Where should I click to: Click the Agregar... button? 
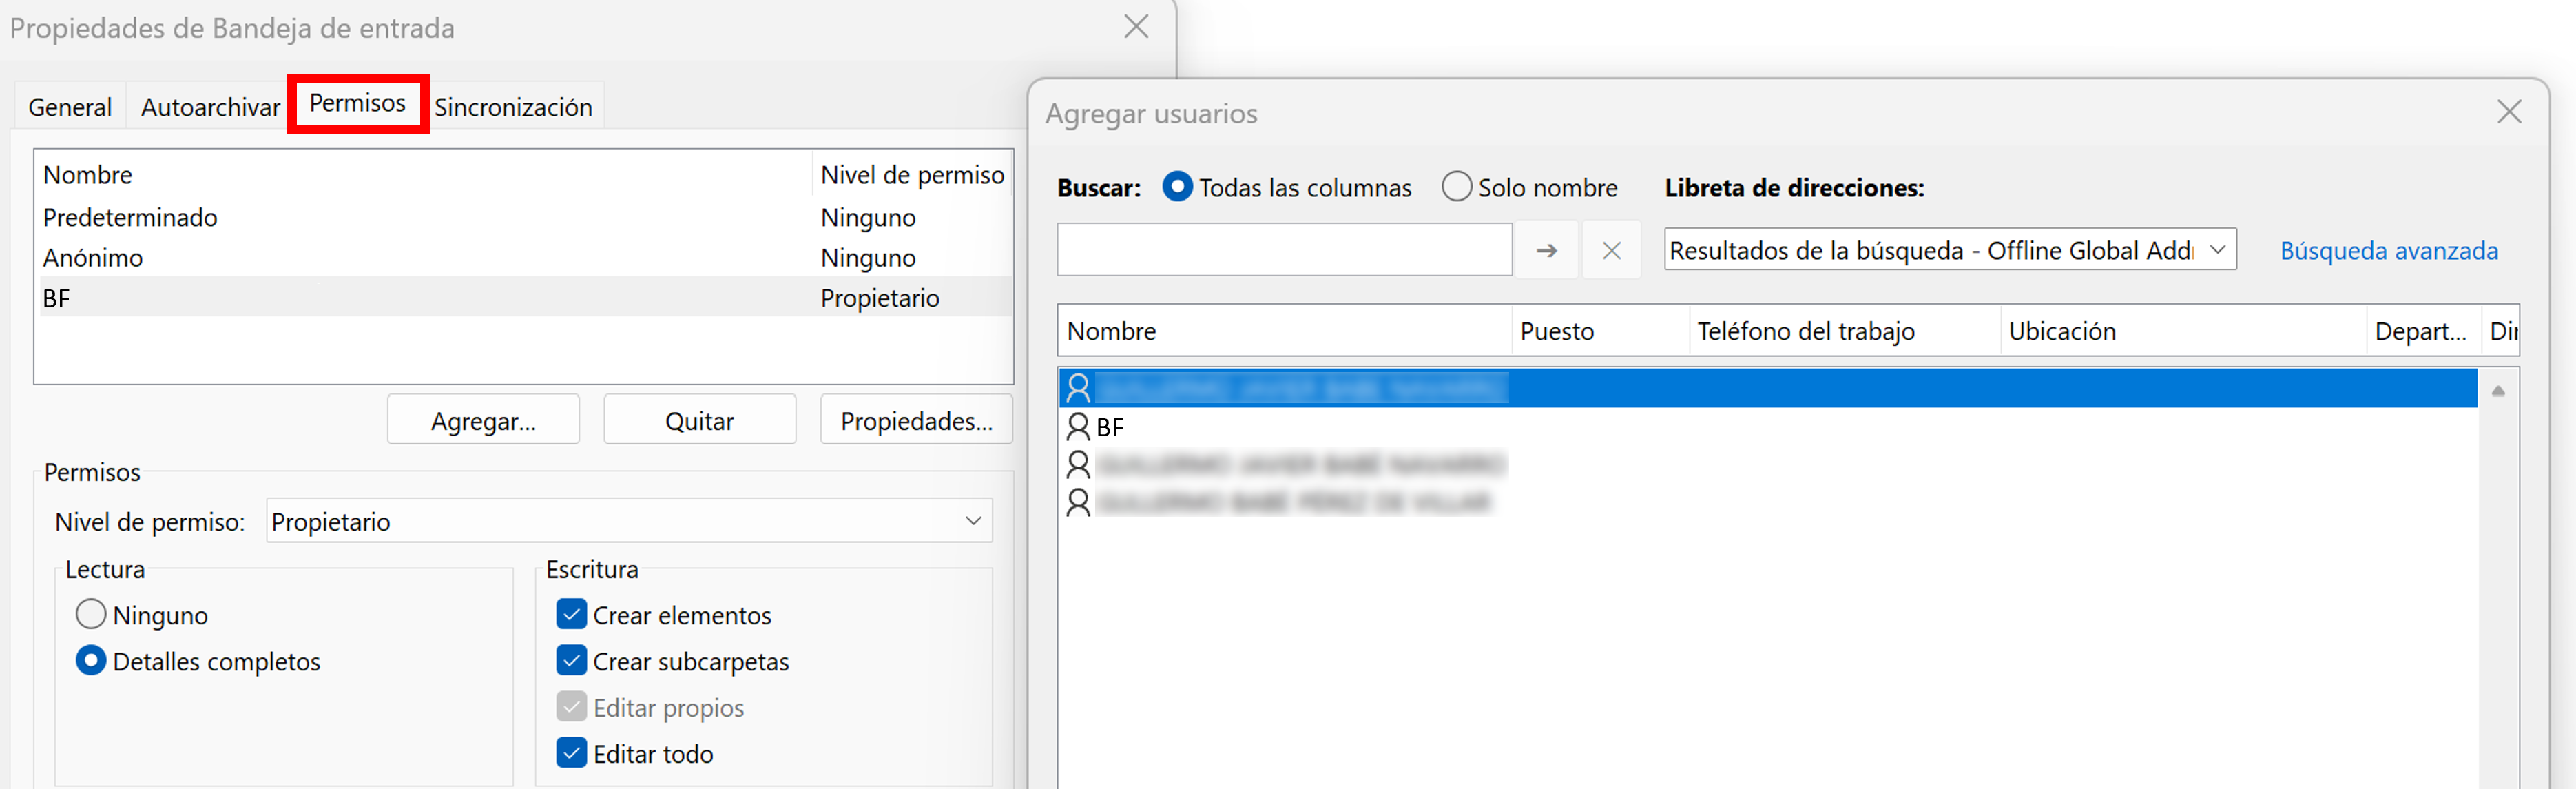point(483,421)
